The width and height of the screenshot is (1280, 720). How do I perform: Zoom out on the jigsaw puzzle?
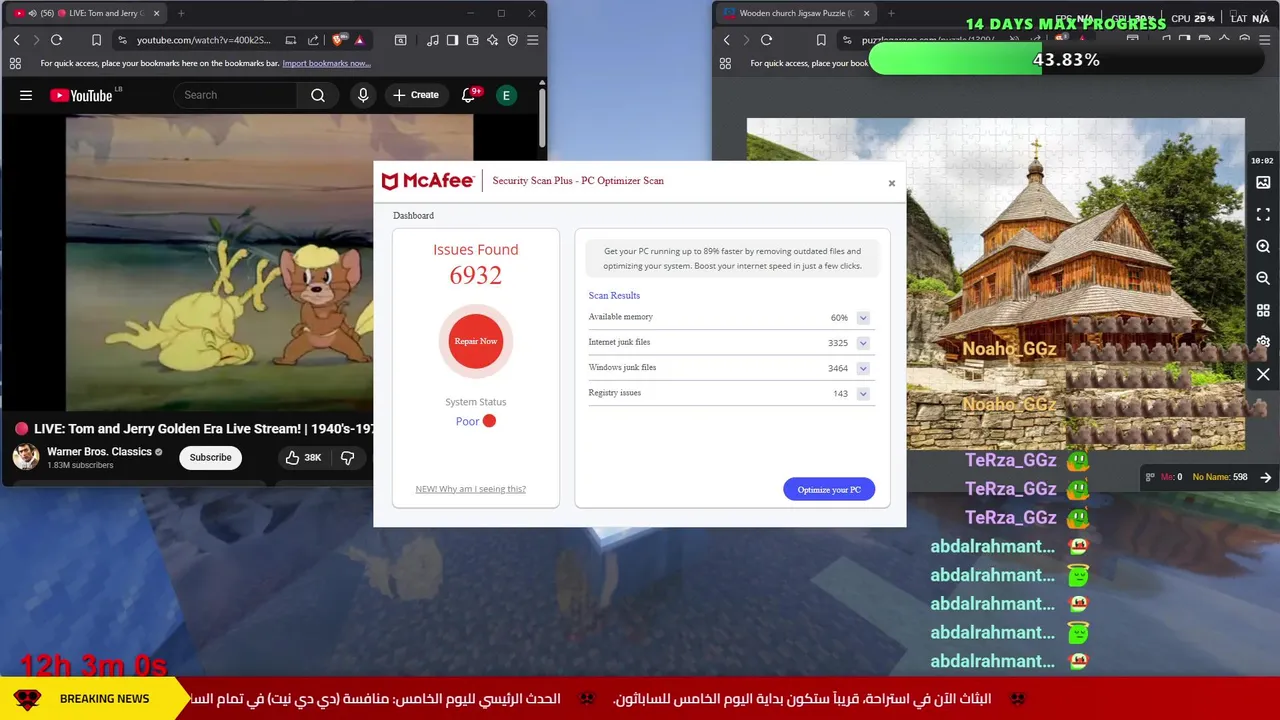tap(1263, 278)
